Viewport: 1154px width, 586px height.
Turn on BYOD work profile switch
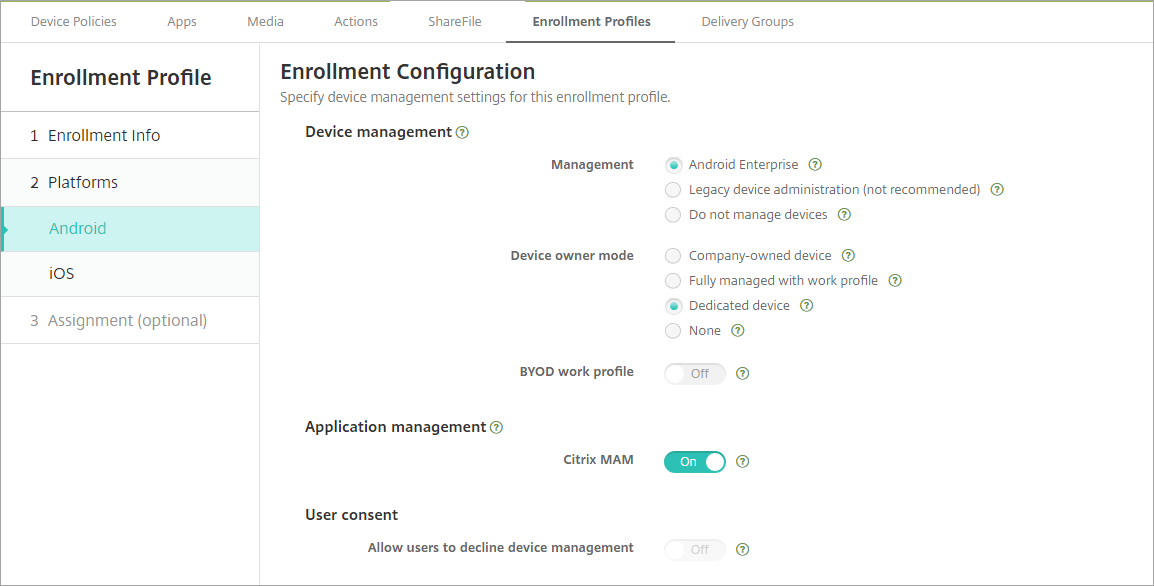coord(694,374)
